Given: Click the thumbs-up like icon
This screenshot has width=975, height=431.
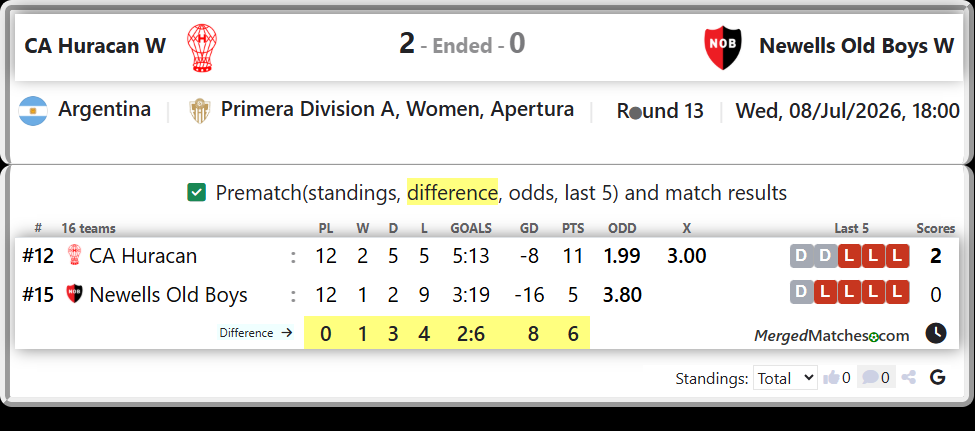Looking at the screenshot, I should click(831, 378).
